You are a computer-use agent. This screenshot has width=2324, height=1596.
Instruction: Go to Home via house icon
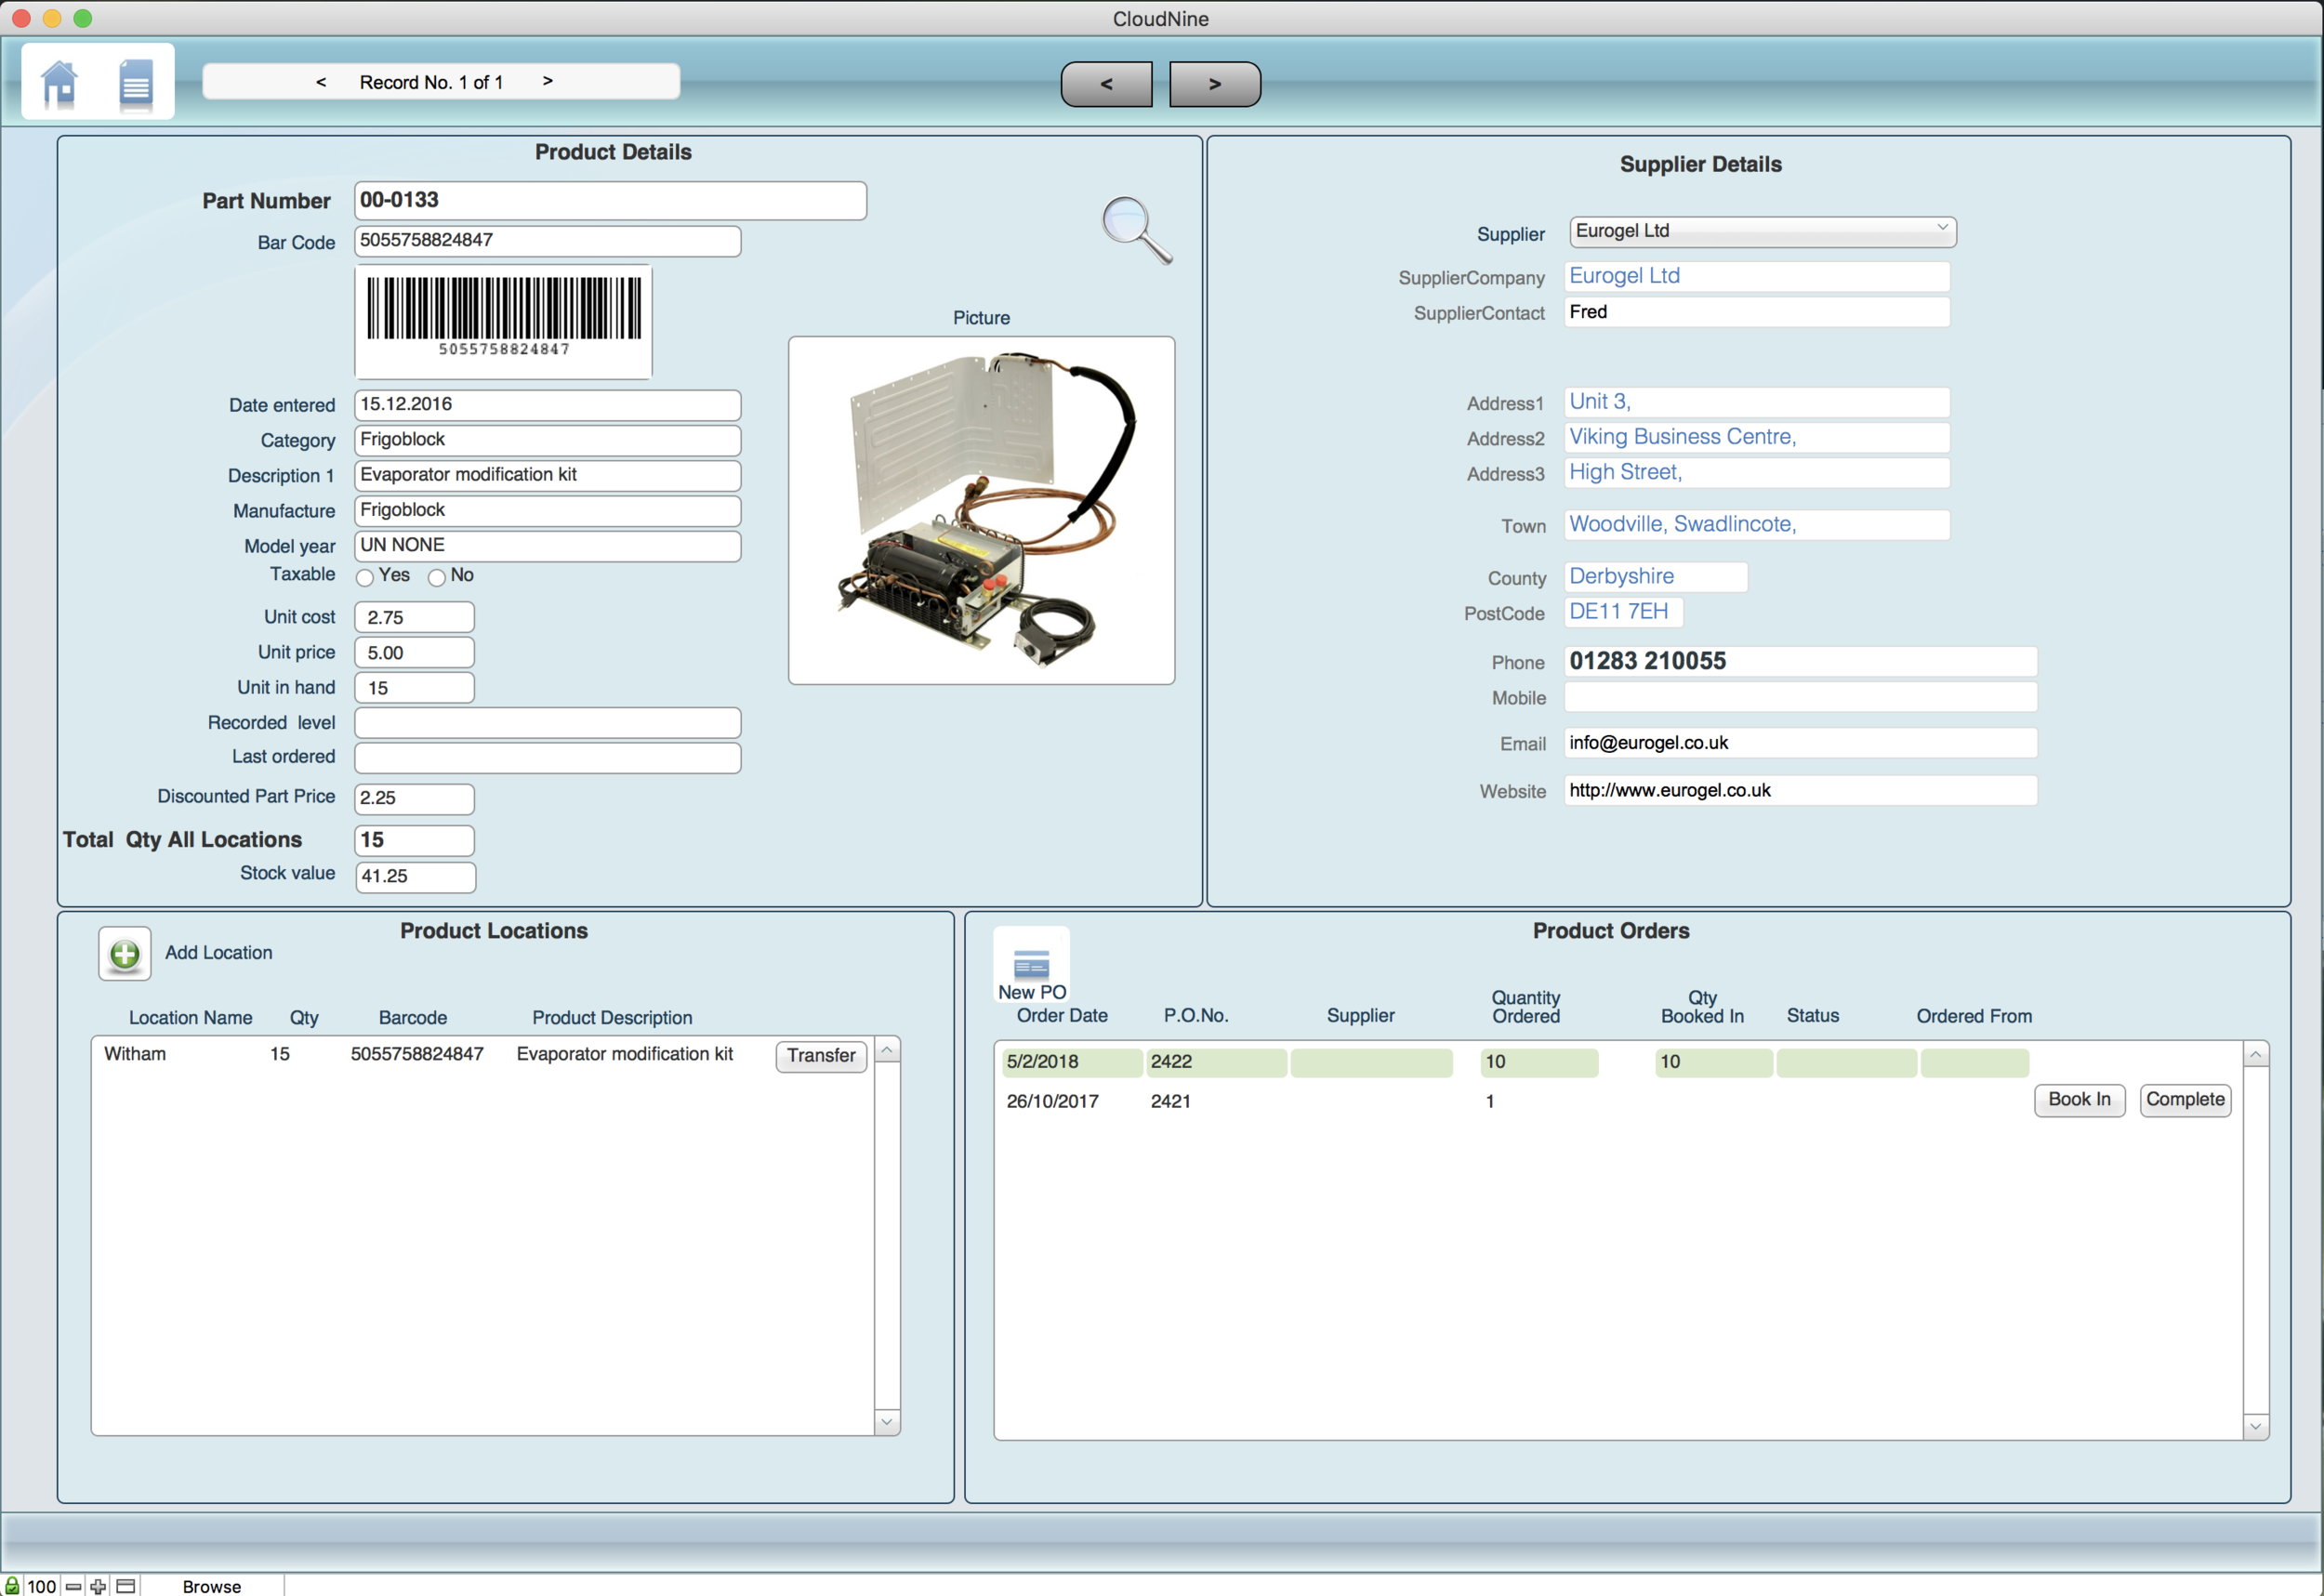tap(60, 84)
